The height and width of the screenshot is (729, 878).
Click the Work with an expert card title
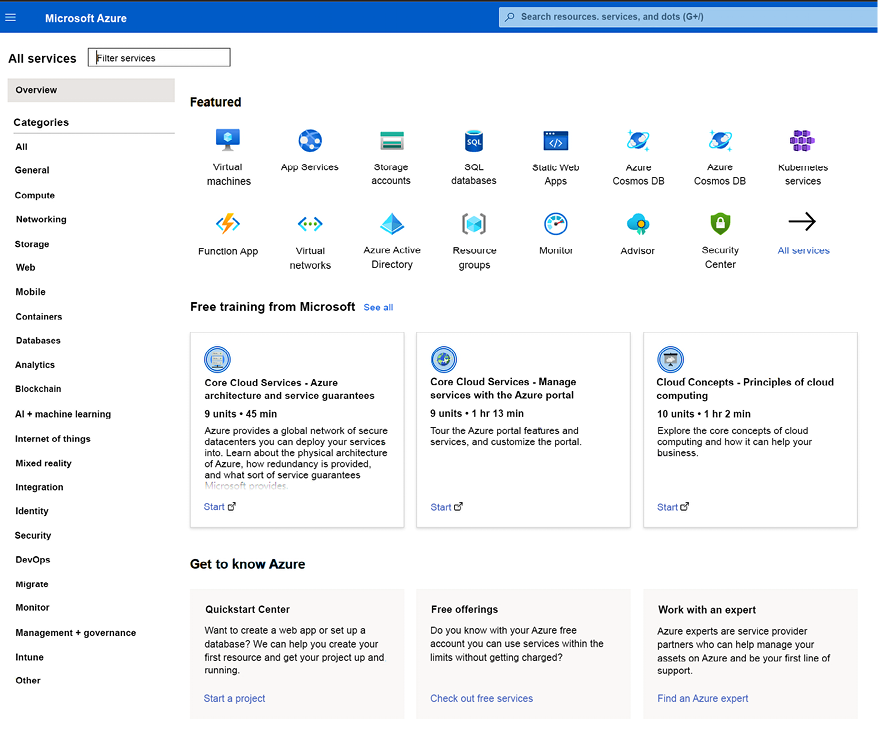[707, 610]
